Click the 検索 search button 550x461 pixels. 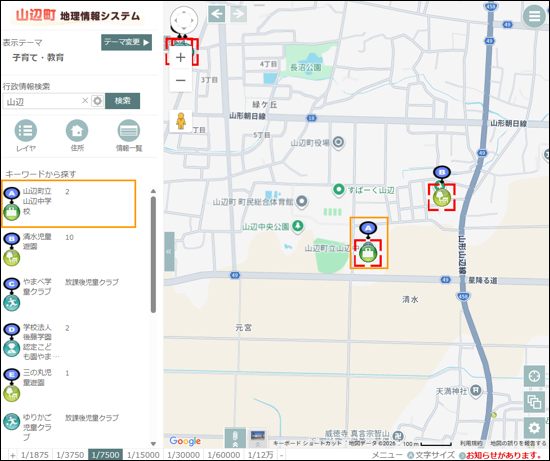pyautogui.click(x=122, y=101)
